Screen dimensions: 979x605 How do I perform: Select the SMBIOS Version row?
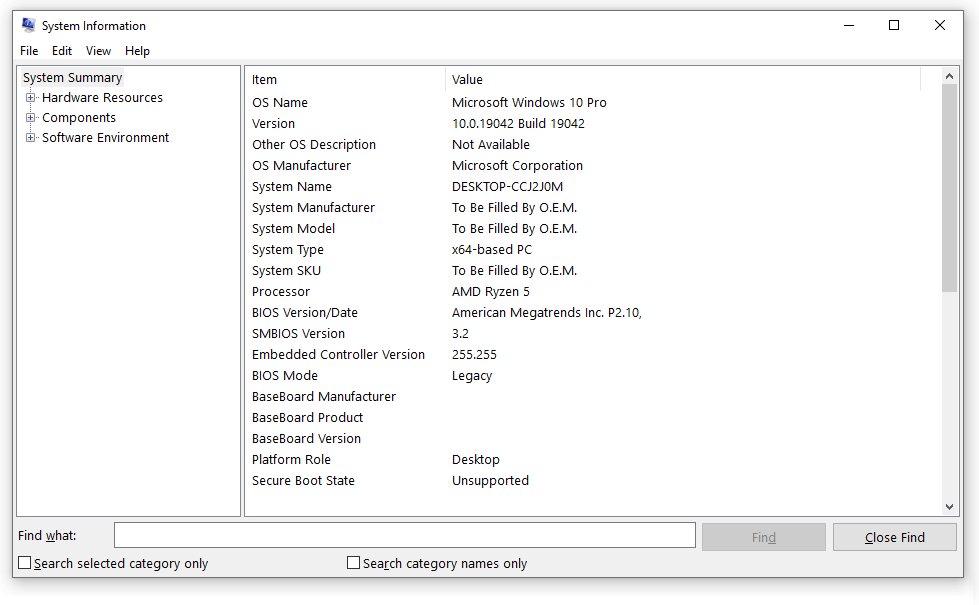(298, 334)
